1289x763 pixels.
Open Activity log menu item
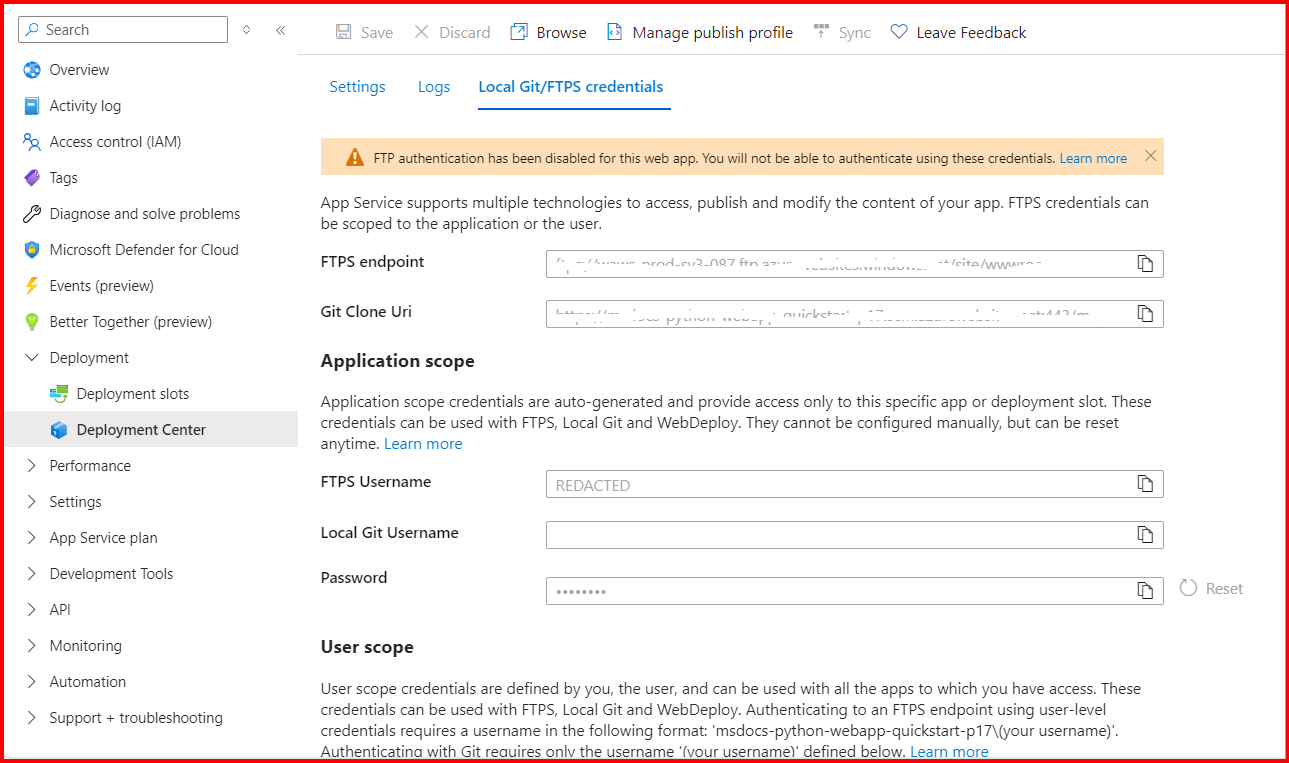pyautogui.click(x=150, y=106)
